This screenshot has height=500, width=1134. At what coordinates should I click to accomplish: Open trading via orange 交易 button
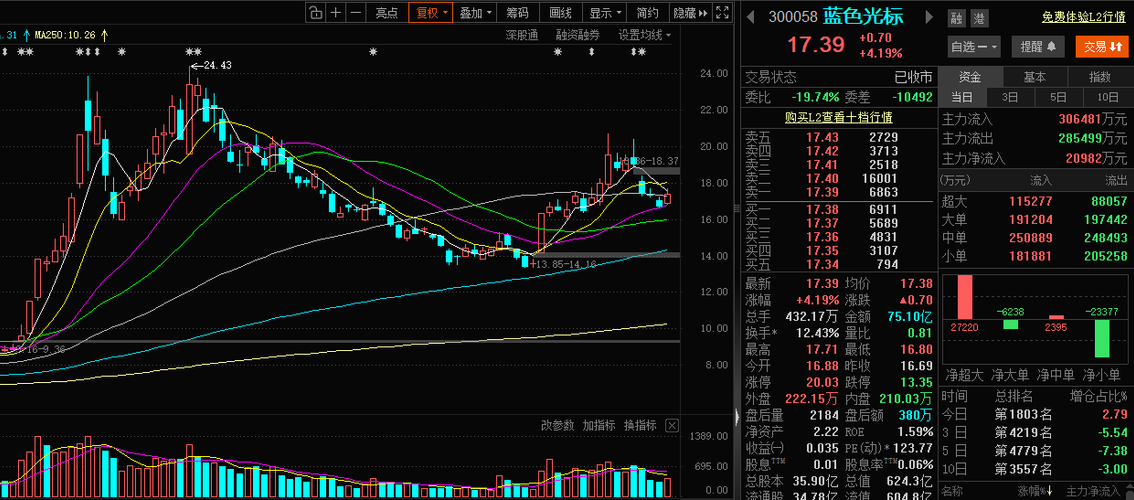1101,46
